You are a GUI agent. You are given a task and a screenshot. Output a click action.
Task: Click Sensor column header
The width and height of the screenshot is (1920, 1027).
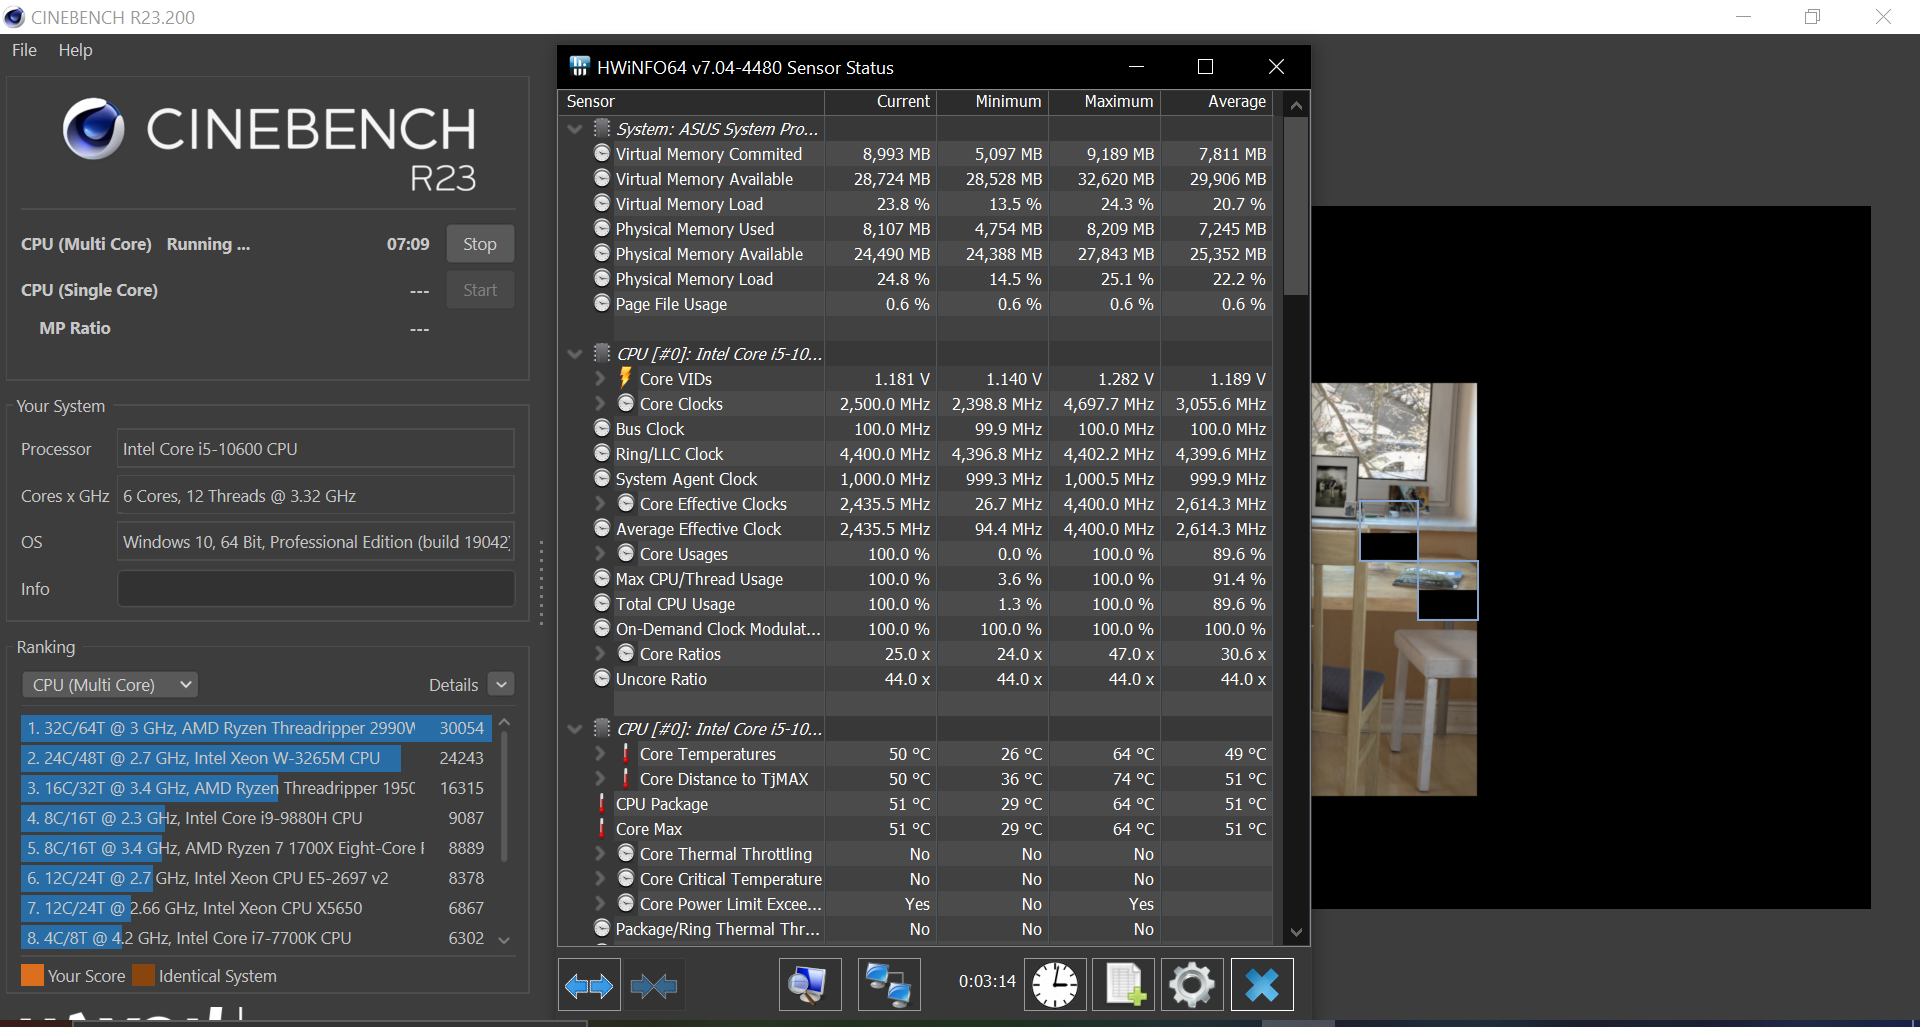(691, 101)
